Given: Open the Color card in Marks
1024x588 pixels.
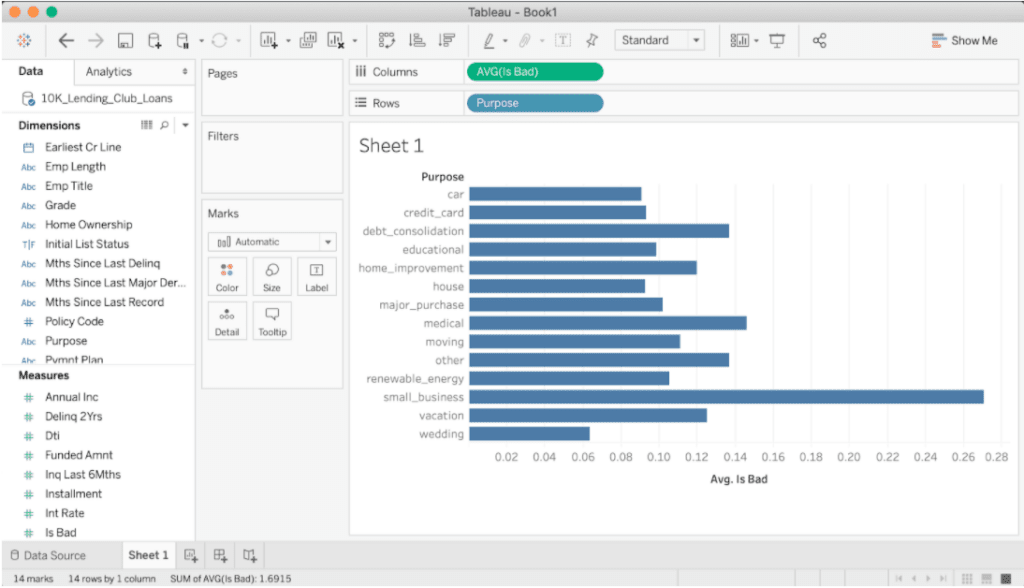Looking at the screenshot, I should point(227,276).
